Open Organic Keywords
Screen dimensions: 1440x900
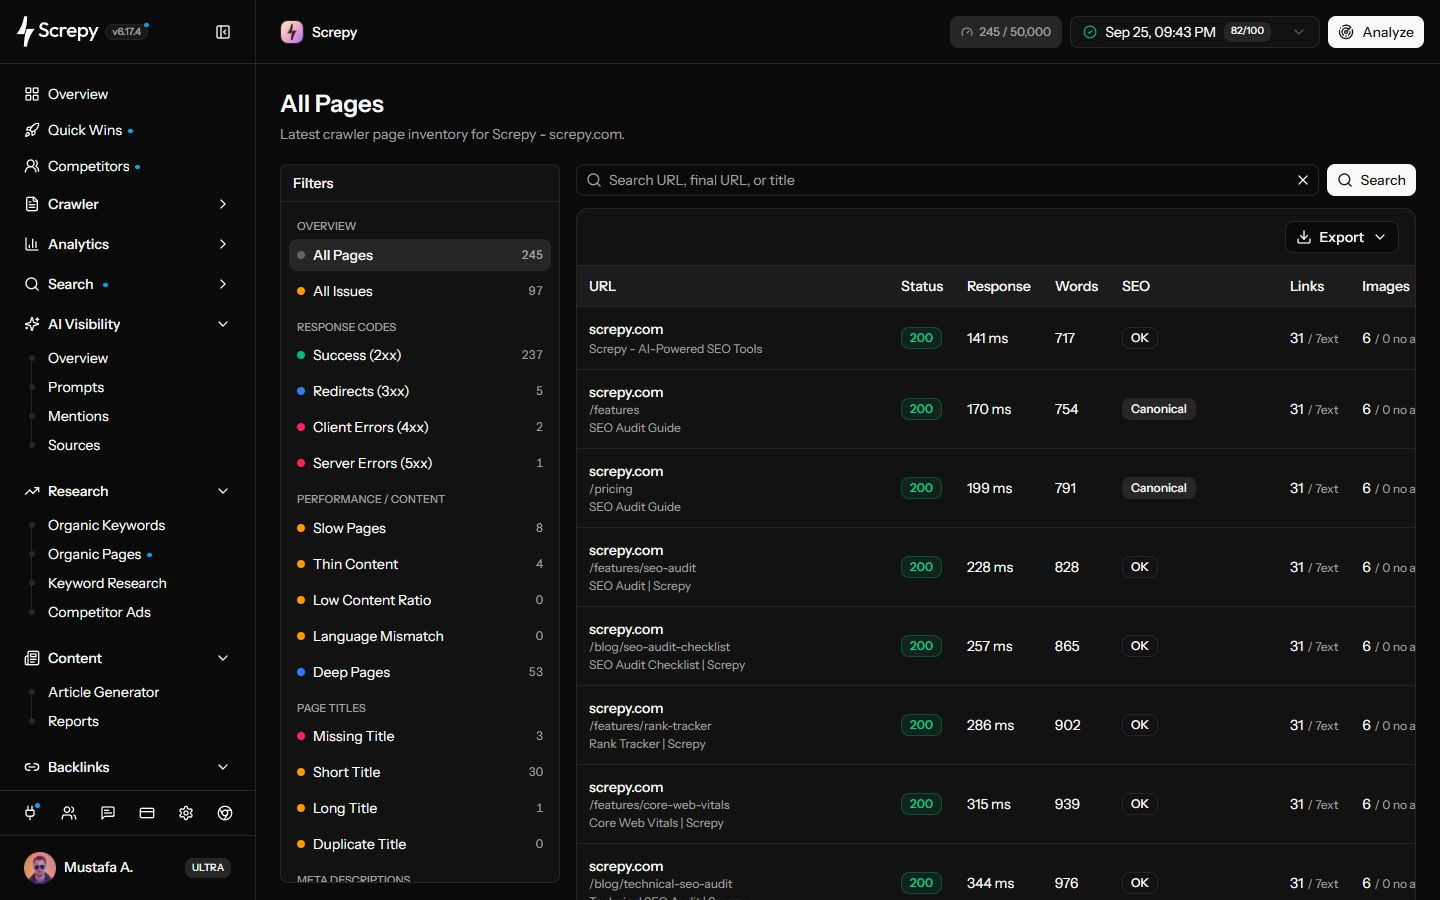coord(106,525)
